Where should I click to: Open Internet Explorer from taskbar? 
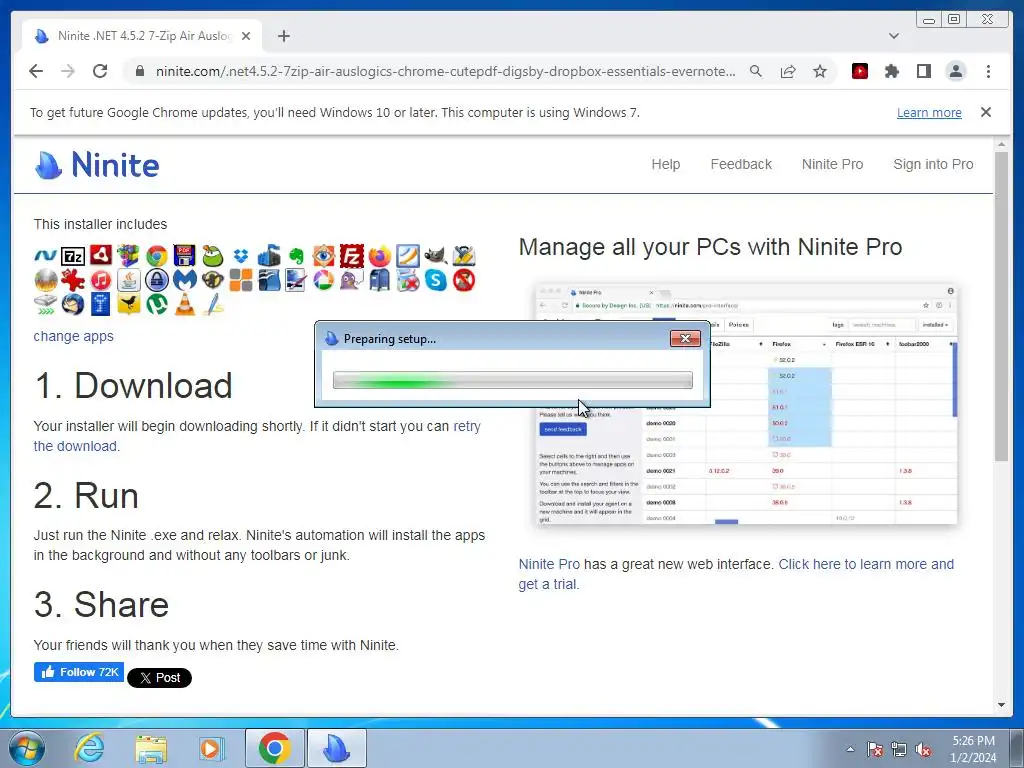(89, 748)
